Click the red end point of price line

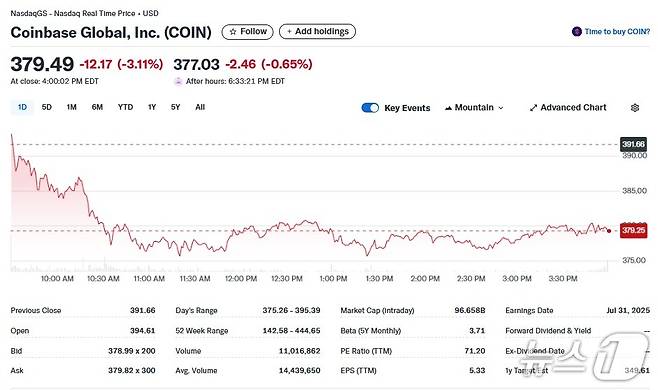609,231
